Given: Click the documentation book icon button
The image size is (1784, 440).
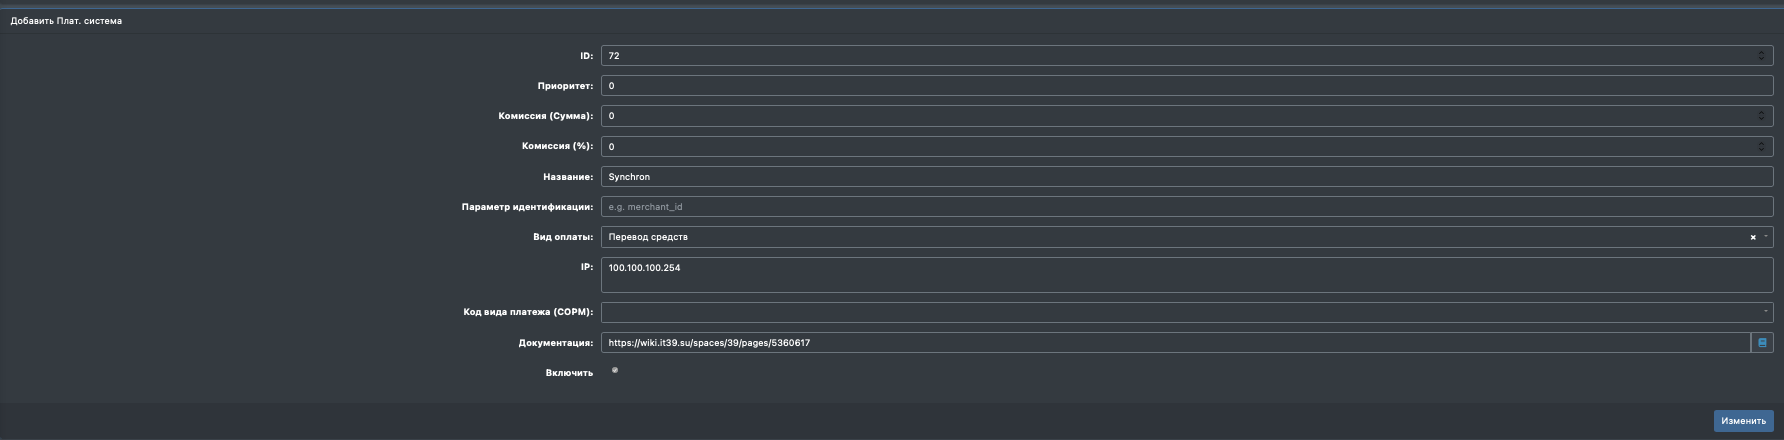Looking at the screenshot, I should (x=1762, y=343).
